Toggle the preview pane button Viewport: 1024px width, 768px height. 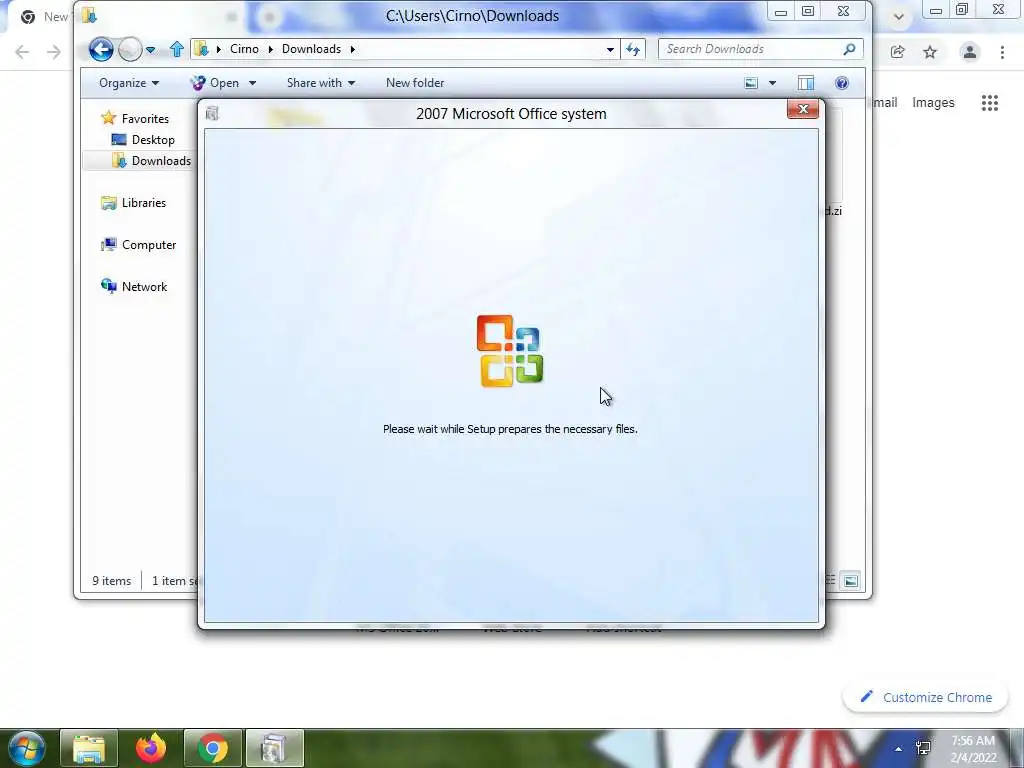(x=806, y=83)
